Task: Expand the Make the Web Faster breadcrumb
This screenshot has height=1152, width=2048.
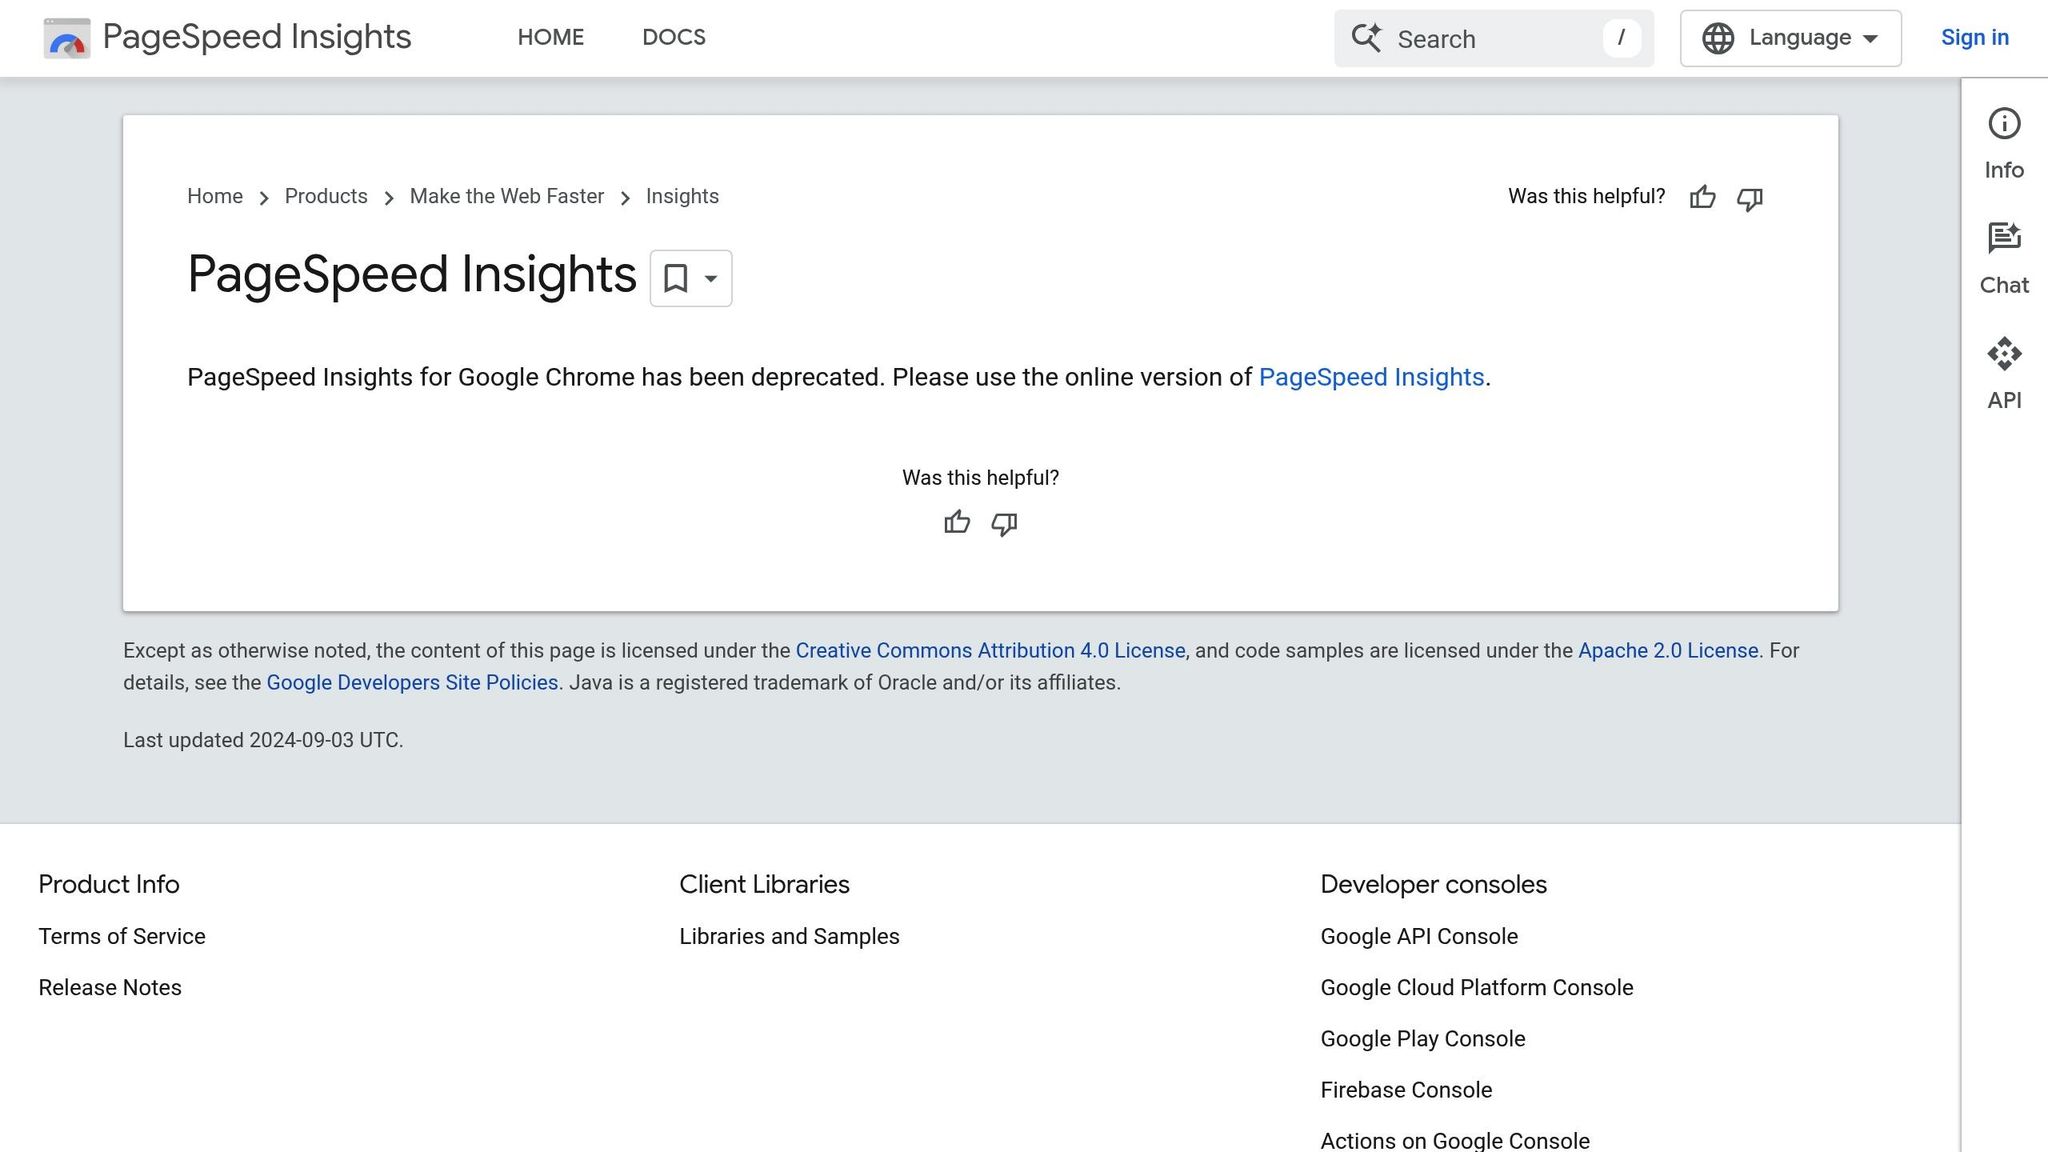Action: point(506,196)
